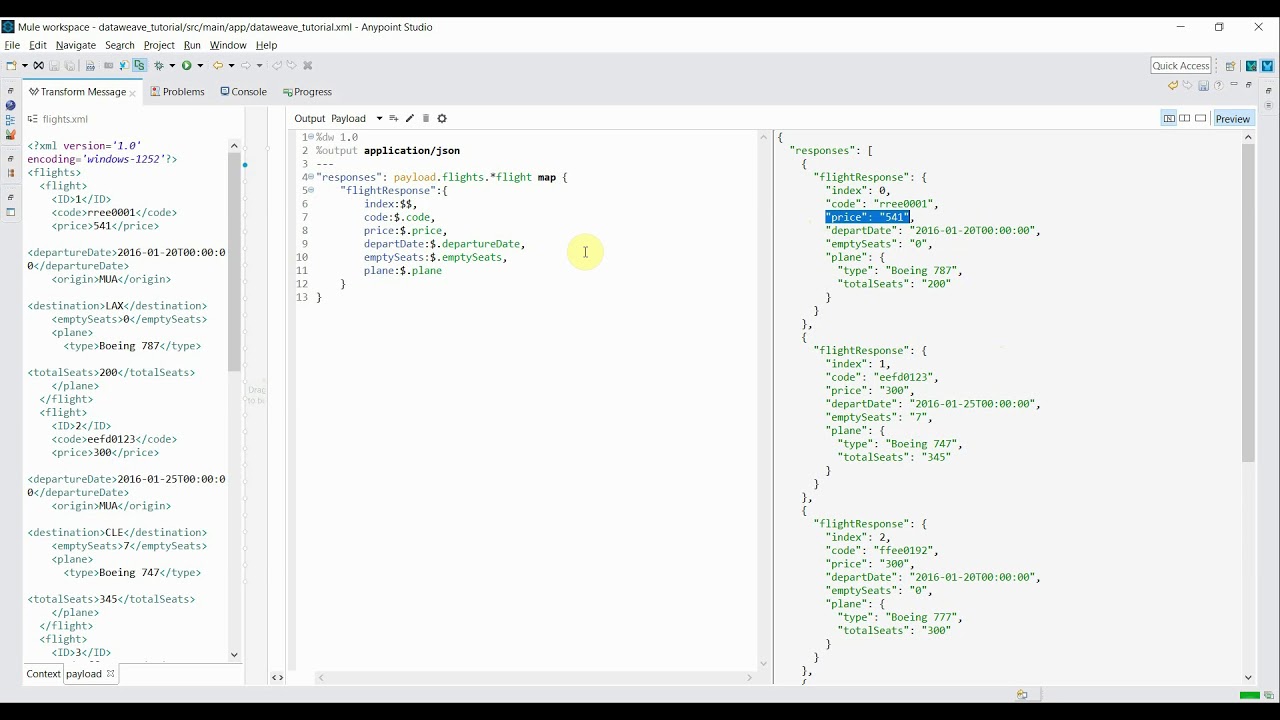Minimize the Transform Message view
This screenshot has height=720, width=1280.
1234,86
